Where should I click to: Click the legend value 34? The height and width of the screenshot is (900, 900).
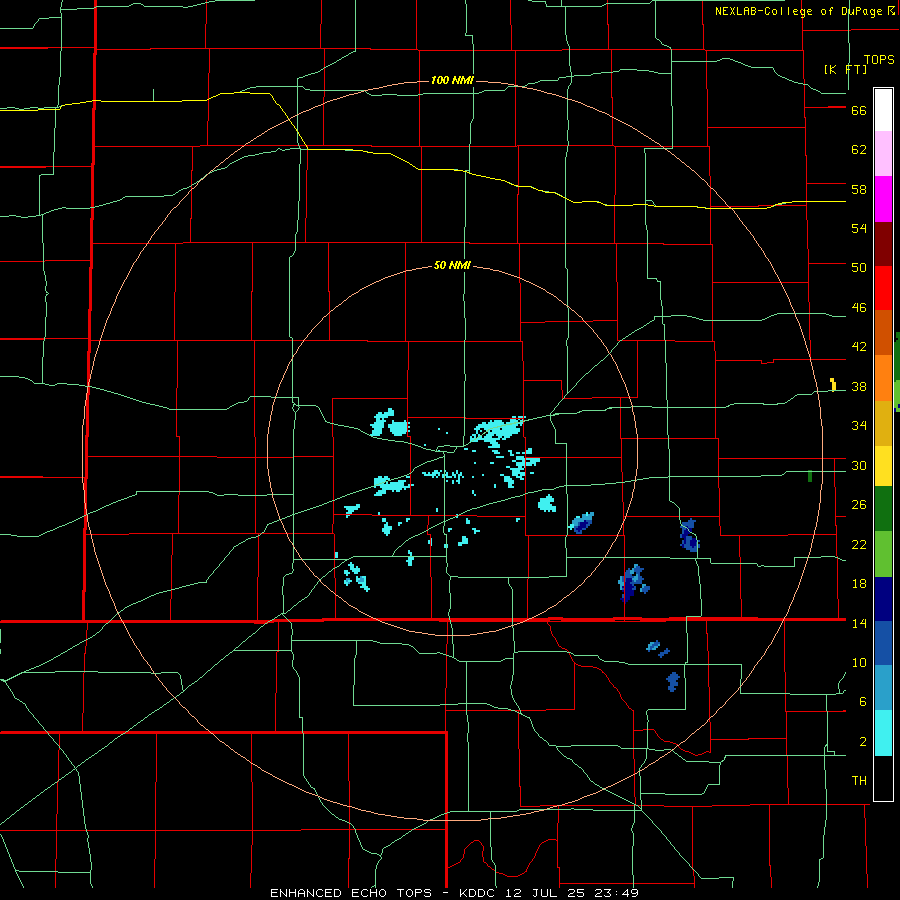coord(859,426)
